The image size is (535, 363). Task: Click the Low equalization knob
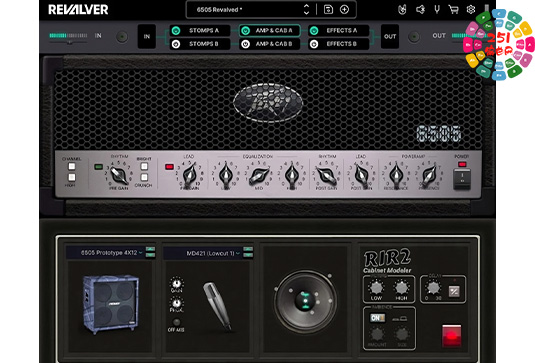click(226, 175)
